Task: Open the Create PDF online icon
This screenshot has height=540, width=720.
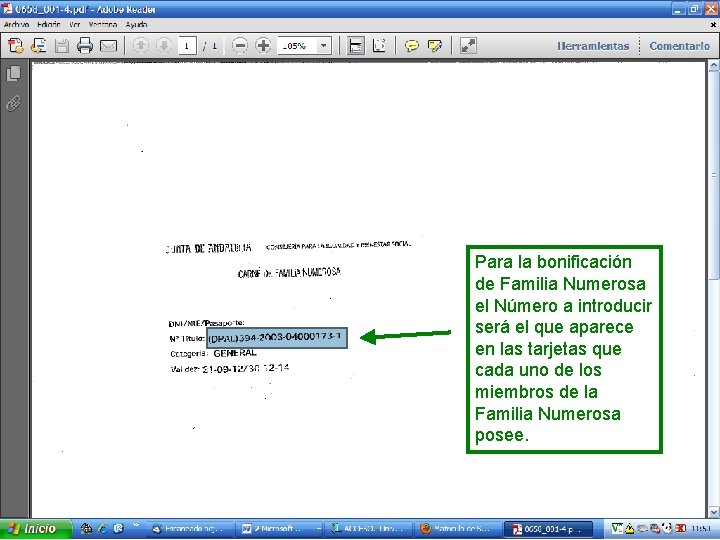Action: [x=16, y=45]
